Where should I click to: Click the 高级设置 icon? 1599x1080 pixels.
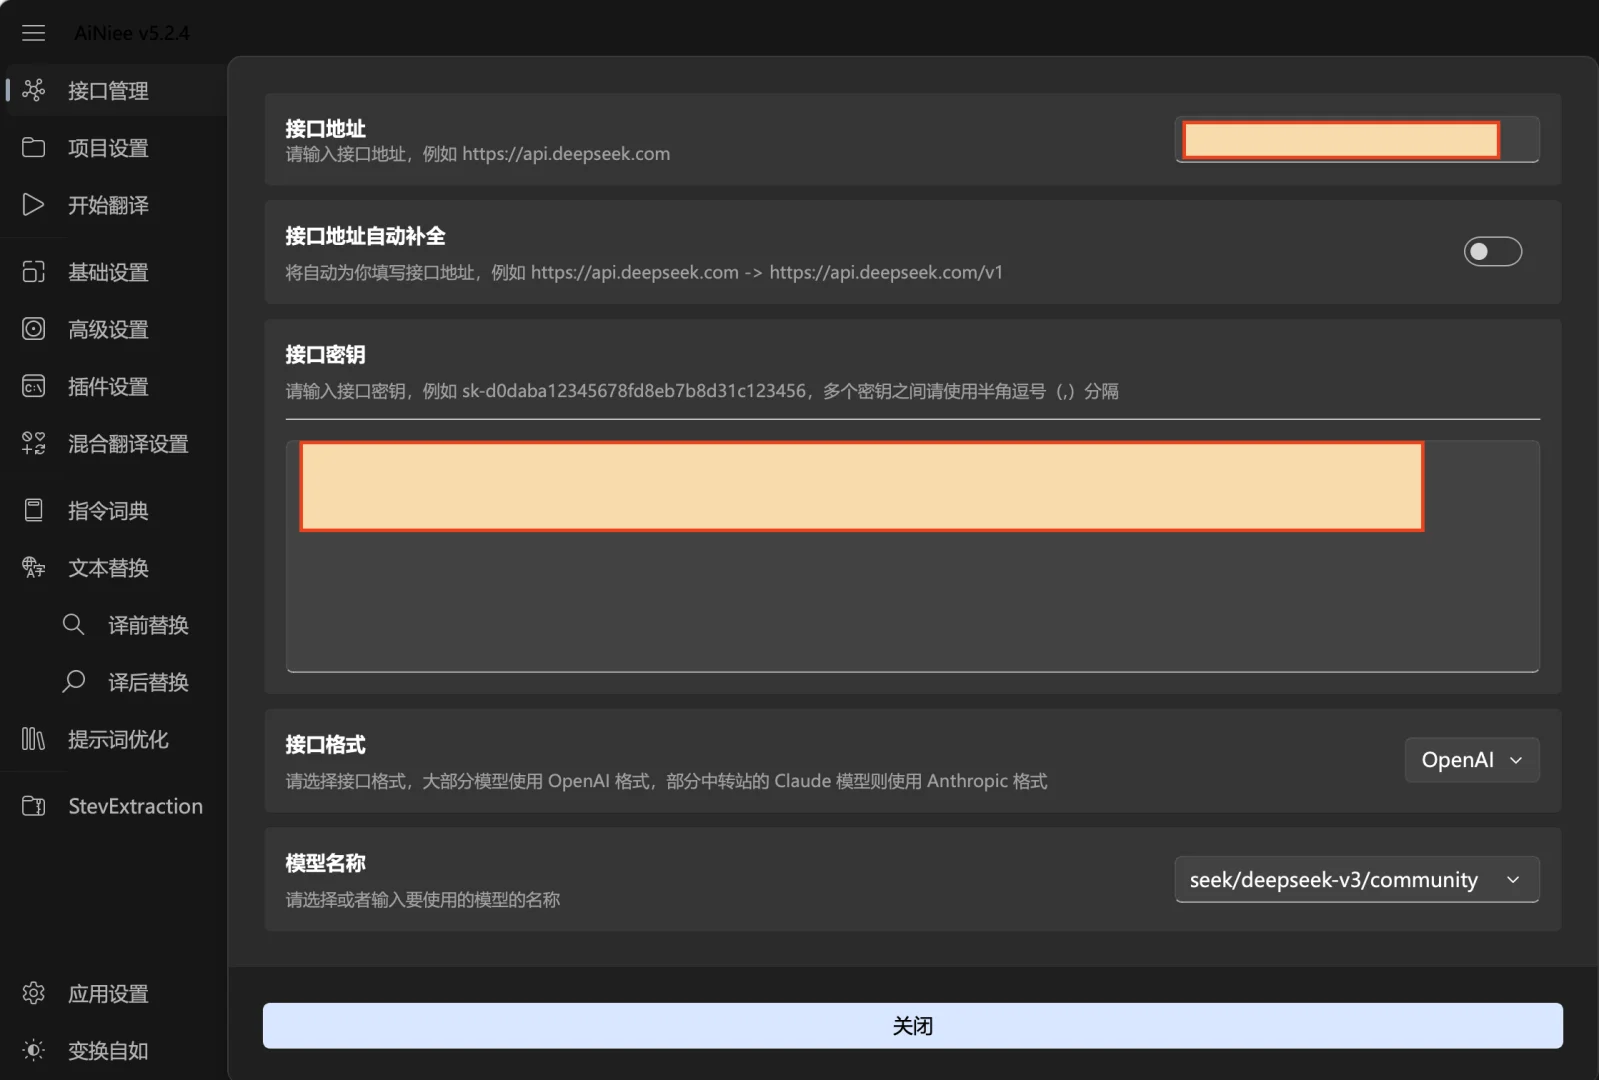pyautogui.click(x=34, y=328)
